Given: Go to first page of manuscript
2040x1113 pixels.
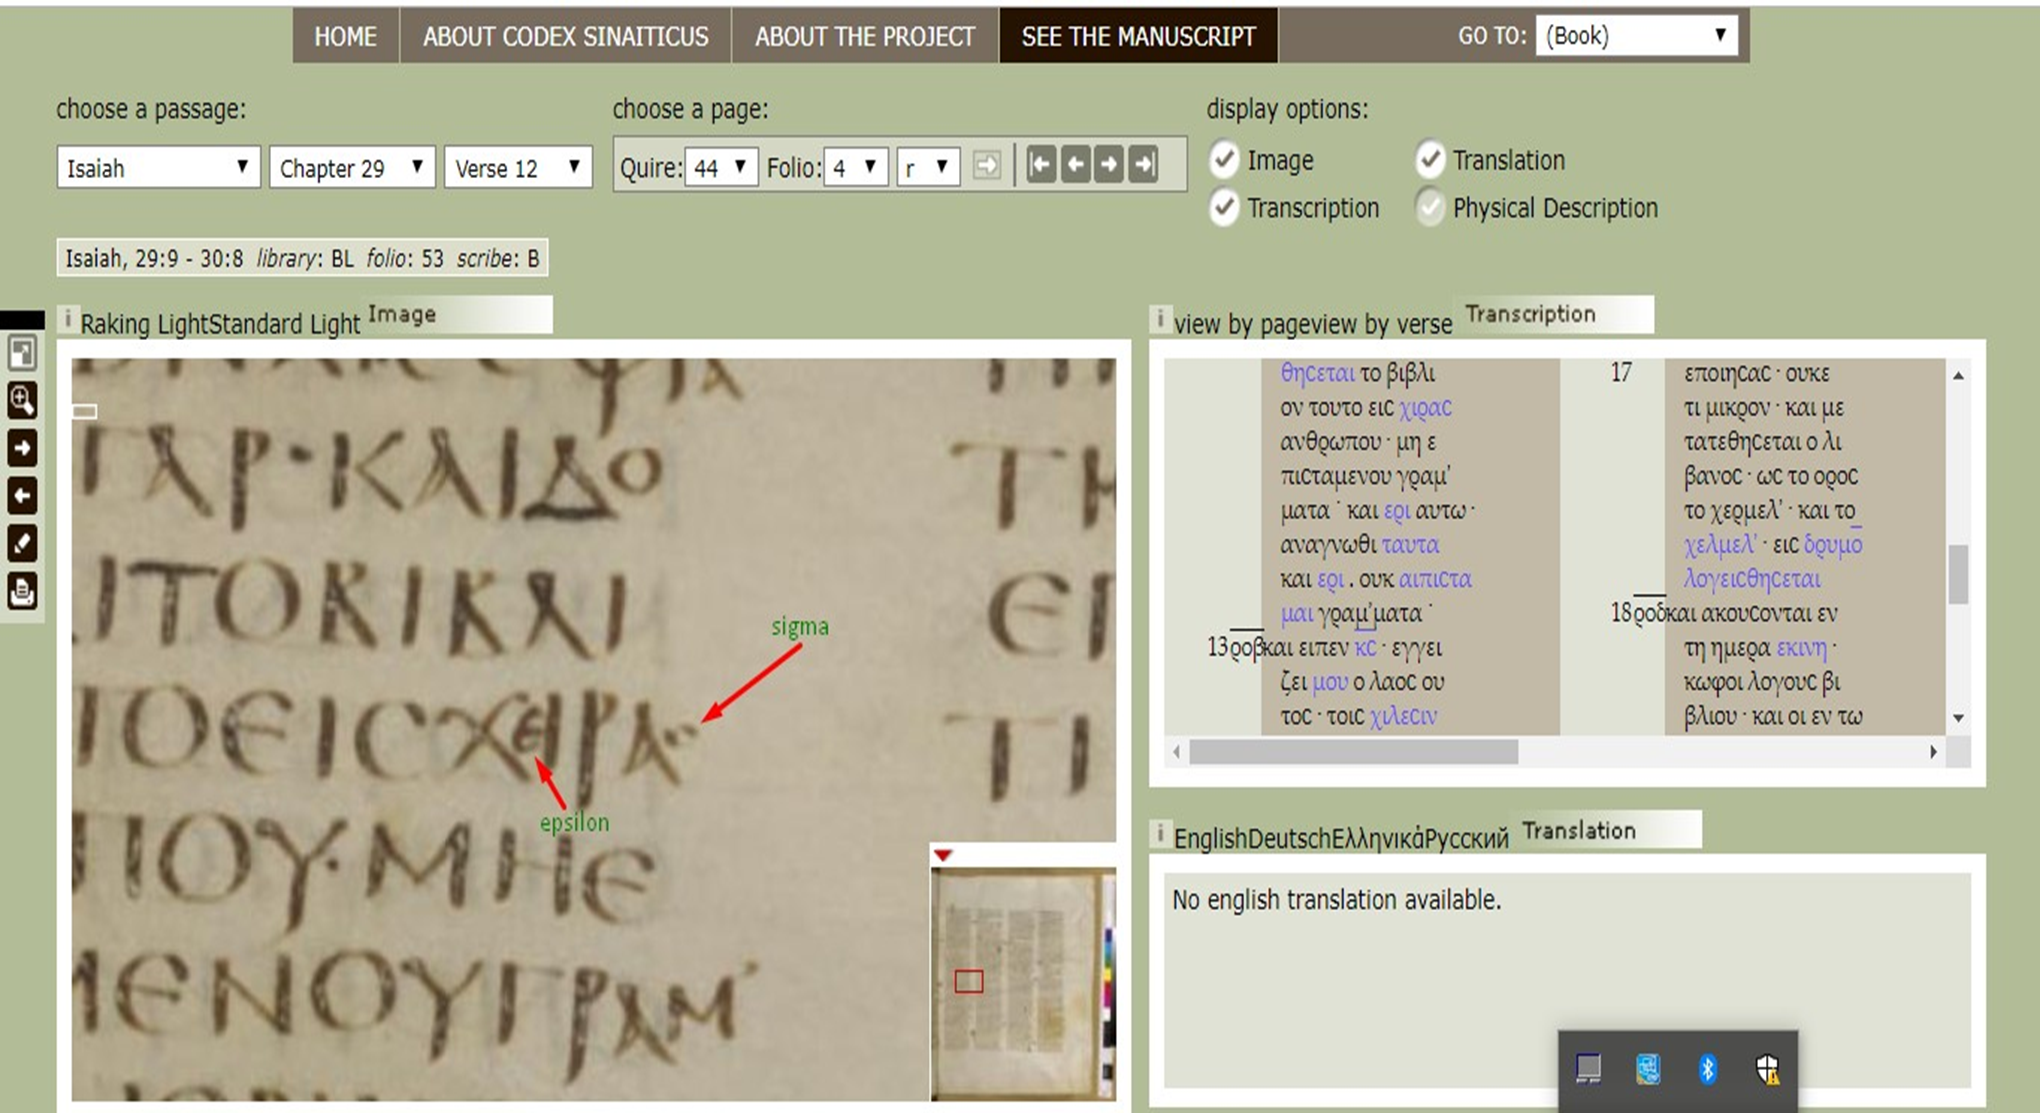Looking at the screenshot, I should [x=1041, y=164].
